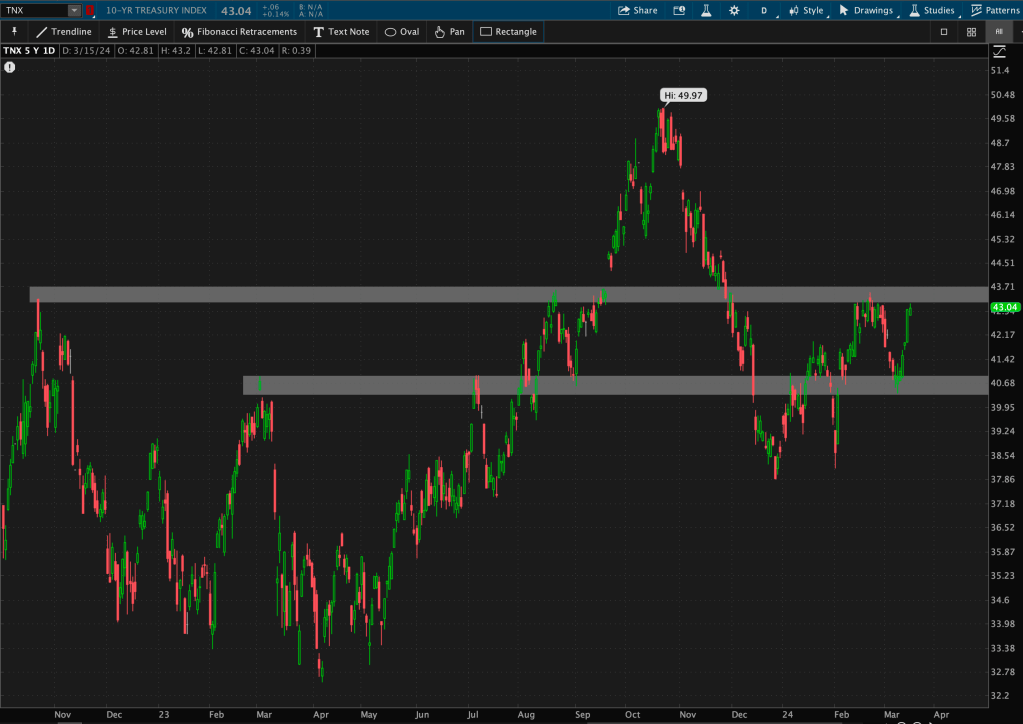Image resolution: width=1023 pixels, height=724 pixels.
Task: Open the Drawings menu button
Action: click(x=865, y=10)
